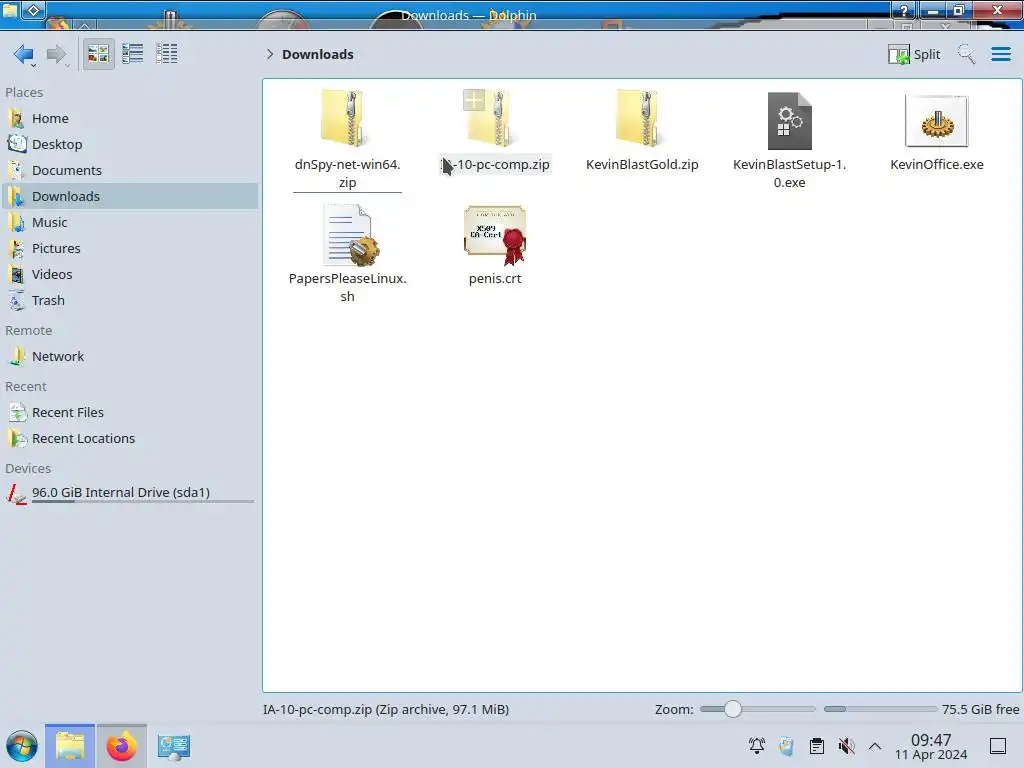
Task: Open the hamburger menu
Action: (1000, 54)
